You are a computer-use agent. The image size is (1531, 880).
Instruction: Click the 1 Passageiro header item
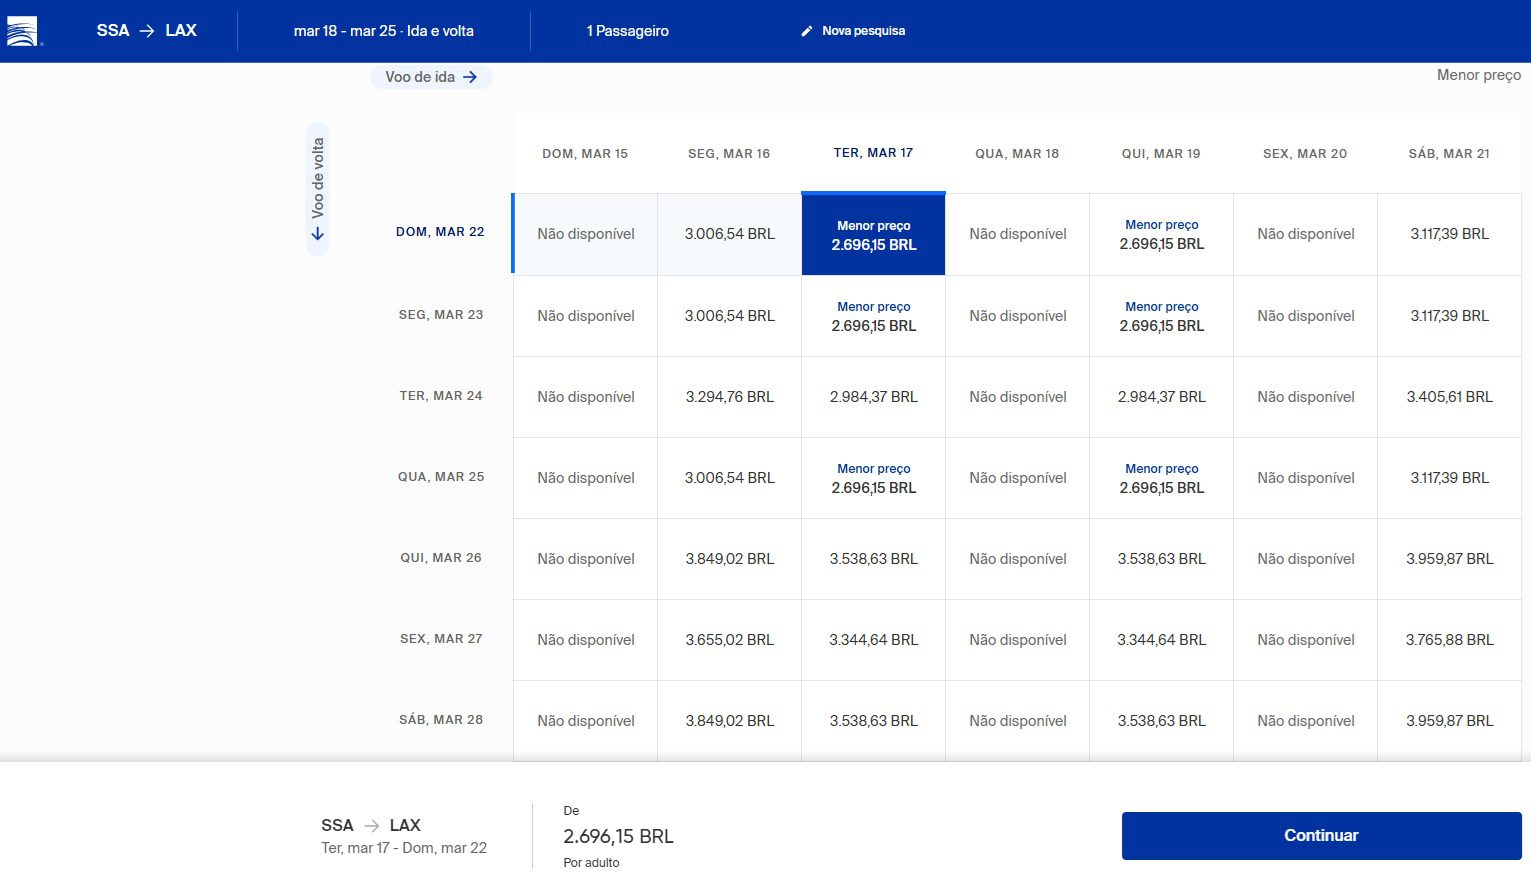click(627, 31)
